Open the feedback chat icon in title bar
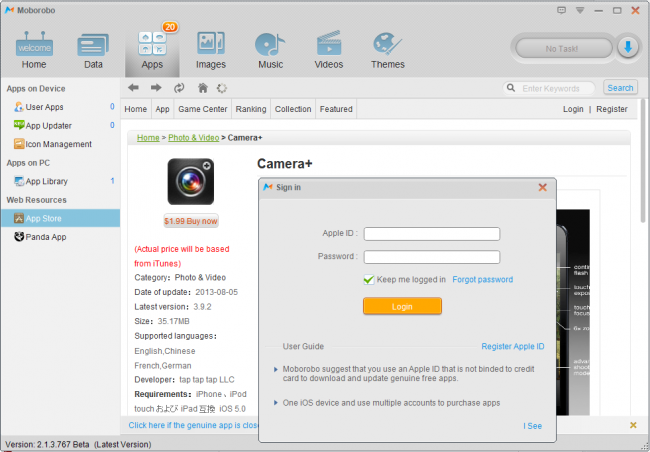Viewport: 650px width, 452px height. click(x=561, y=10)
